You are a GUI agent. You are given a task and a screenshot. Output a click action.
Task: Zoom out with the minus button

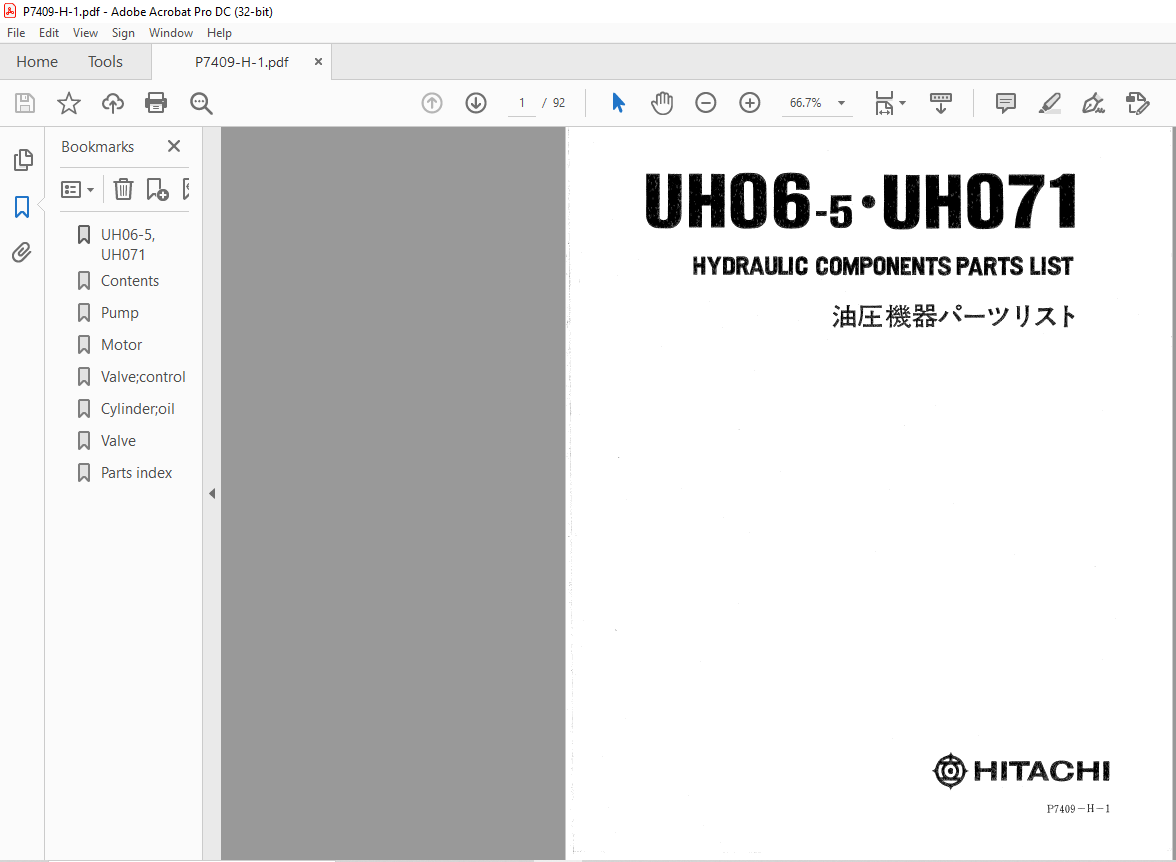click(706, 103)
